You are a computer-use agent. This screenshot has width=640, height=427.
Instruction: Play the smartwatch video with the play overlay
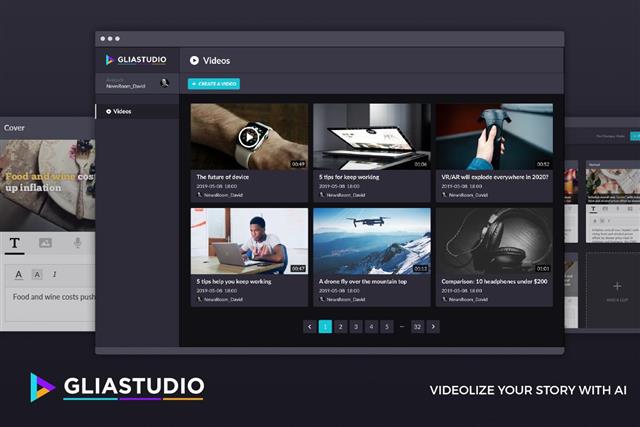click(249, 137)
